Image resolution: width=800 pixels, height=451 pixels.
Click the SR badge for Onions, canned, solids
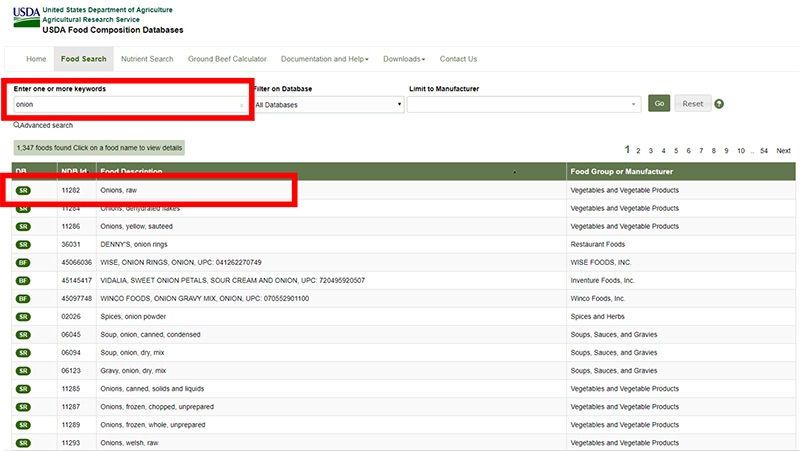[23, 389]
